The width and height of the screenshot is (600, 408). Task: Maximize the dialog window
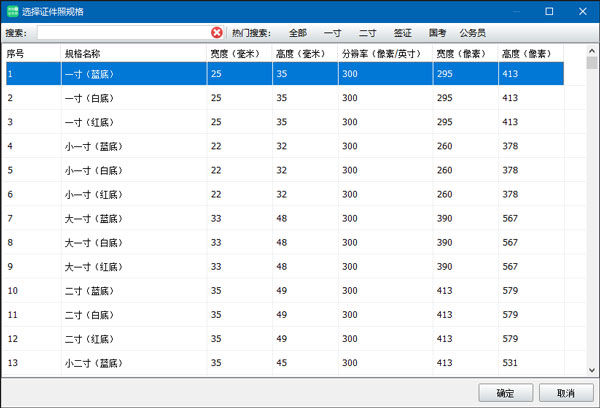point(549,11)
